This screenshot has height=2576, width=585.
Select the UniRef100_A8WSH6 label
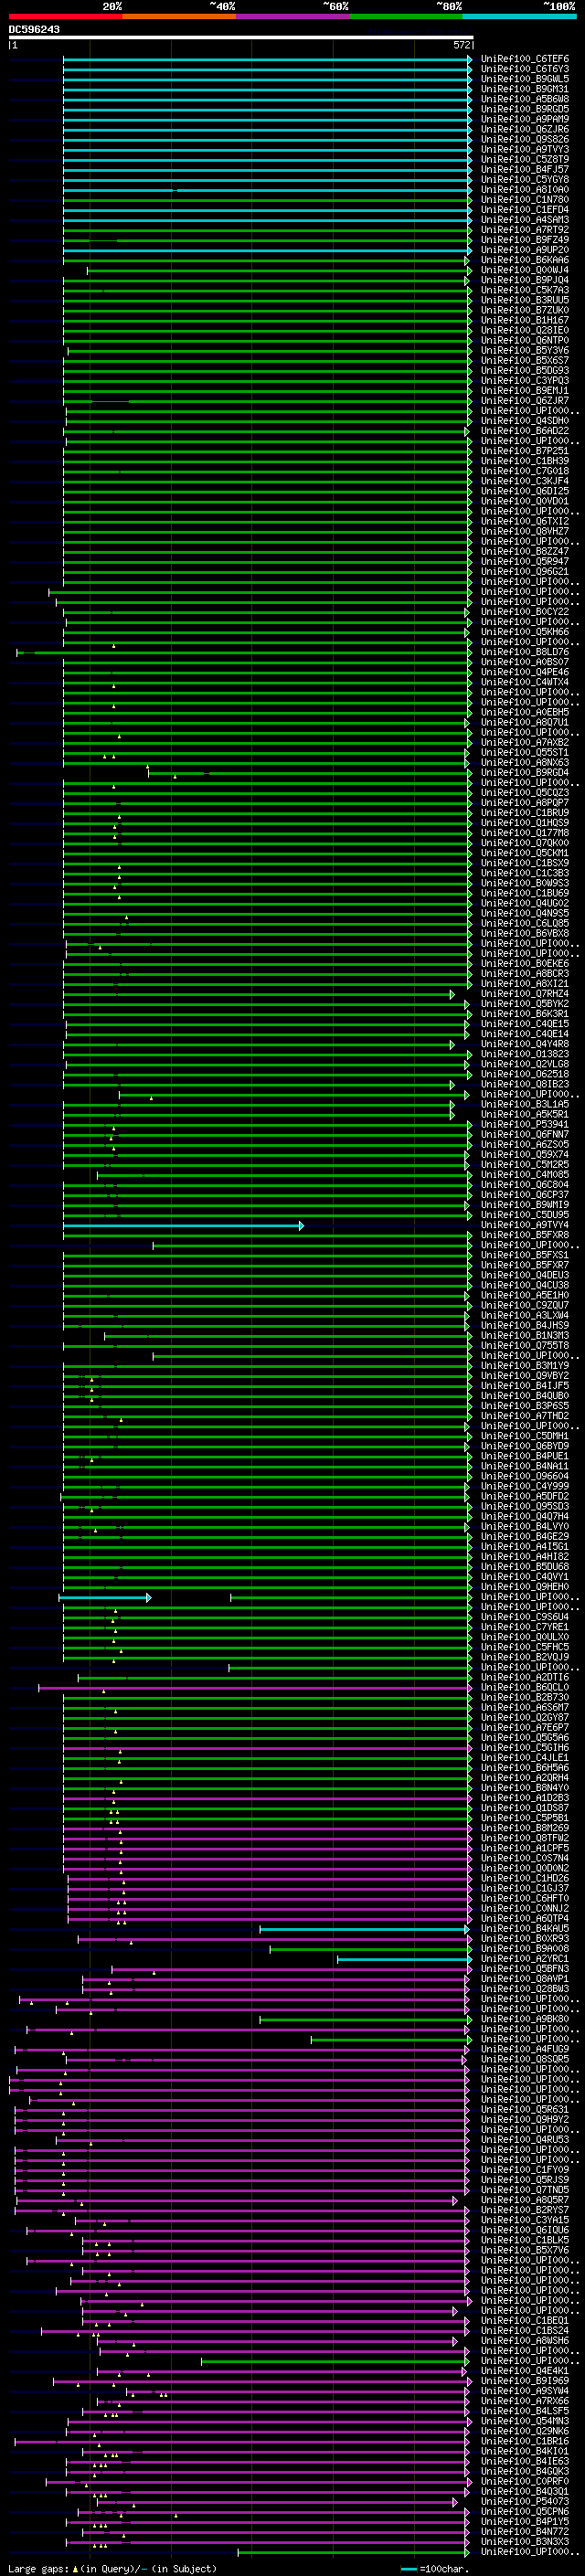point(524,2341)
